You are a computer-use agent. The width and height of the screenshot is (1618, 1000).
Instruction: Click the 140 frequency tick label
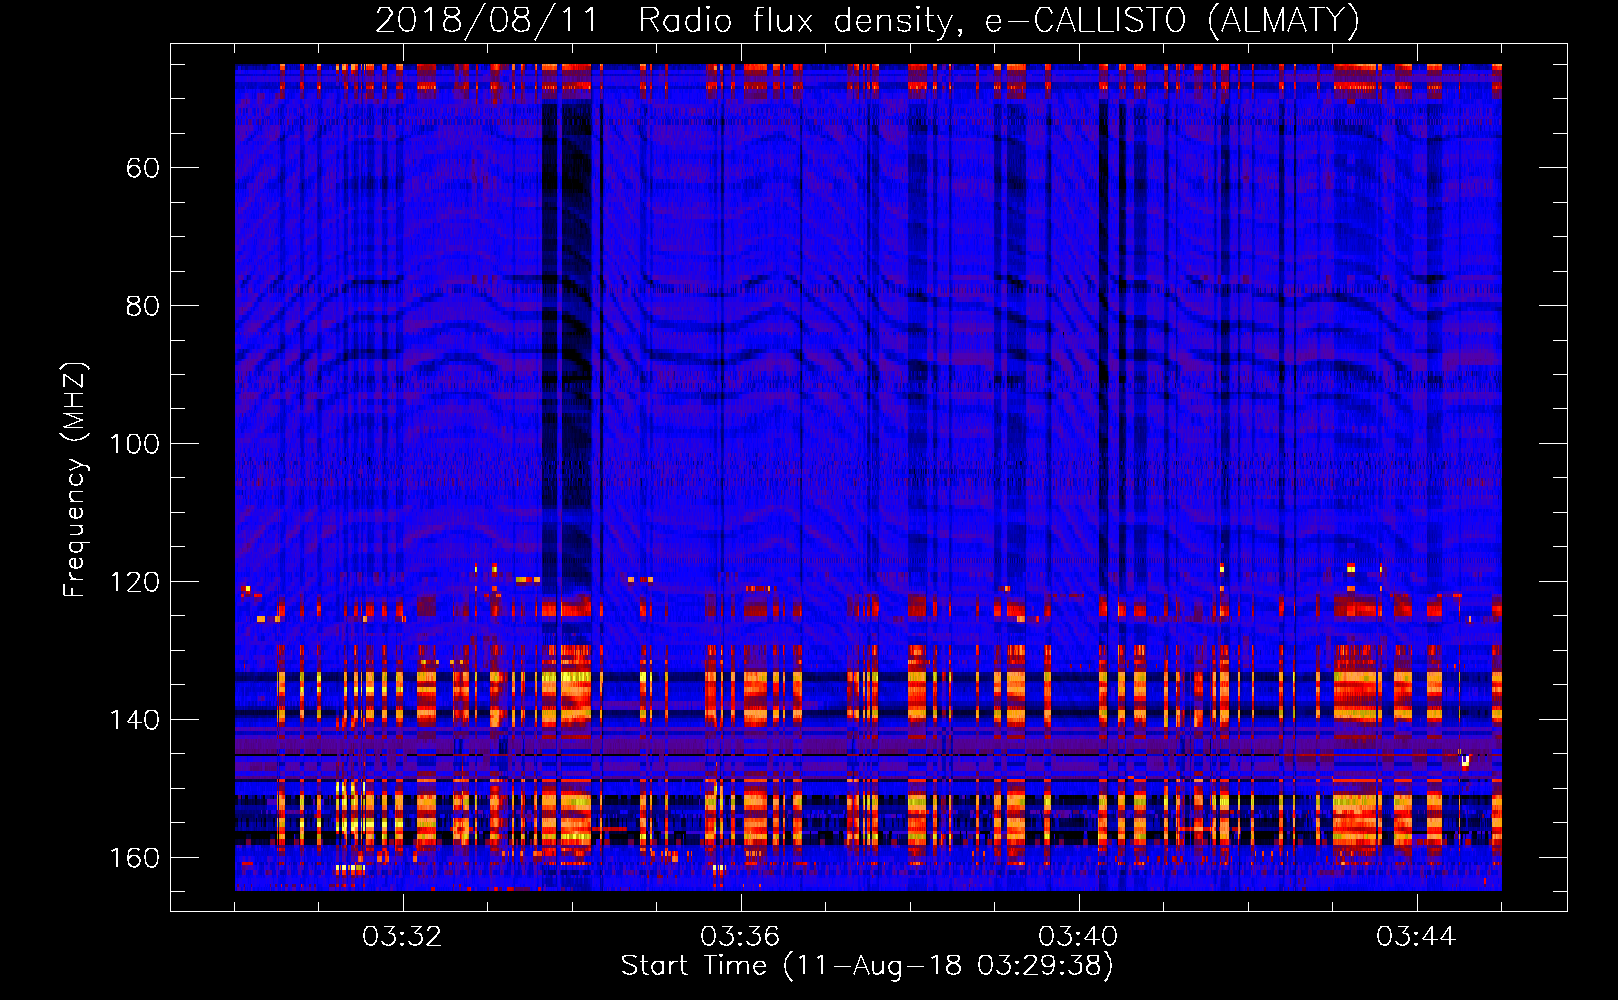(135, 720)
